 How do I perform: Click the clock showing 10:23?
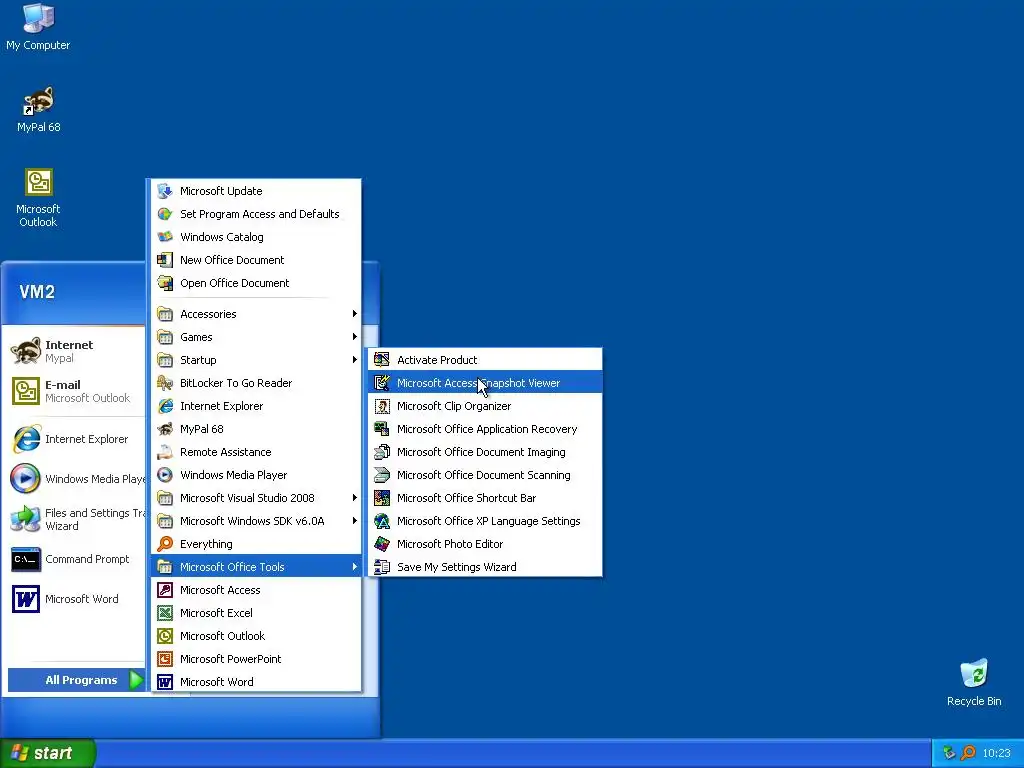(996, 753)
